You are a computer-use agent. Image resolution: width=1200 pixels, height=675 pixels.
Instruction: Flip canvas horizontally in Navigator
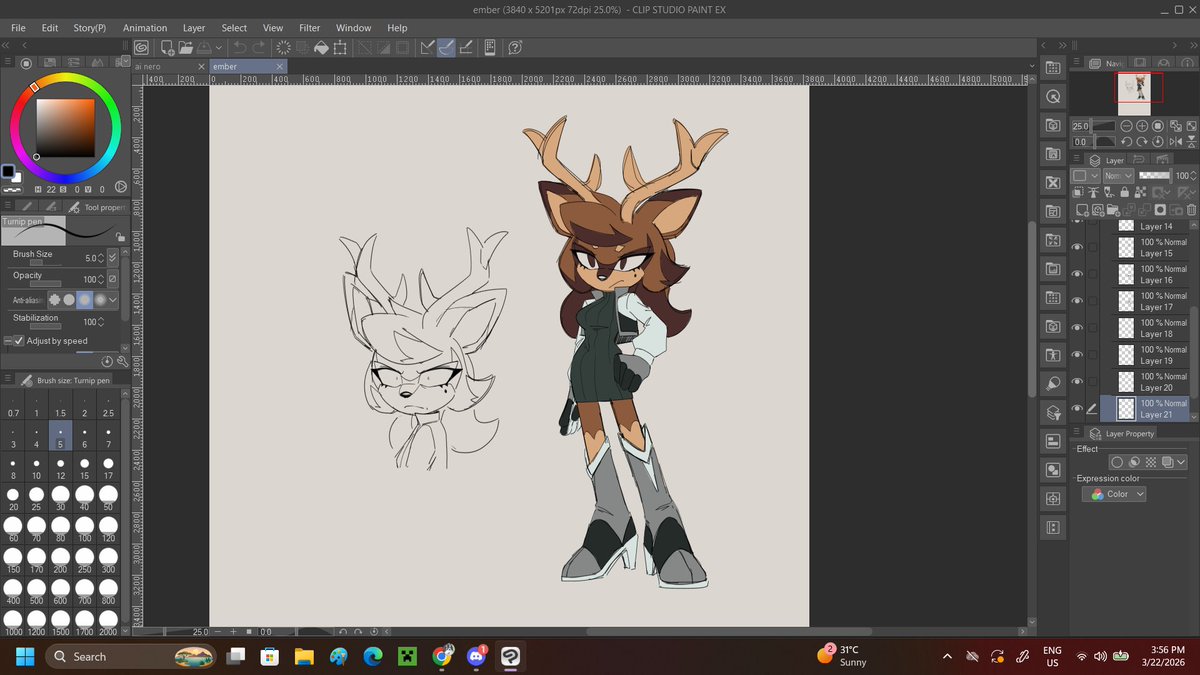(1174, 142)
